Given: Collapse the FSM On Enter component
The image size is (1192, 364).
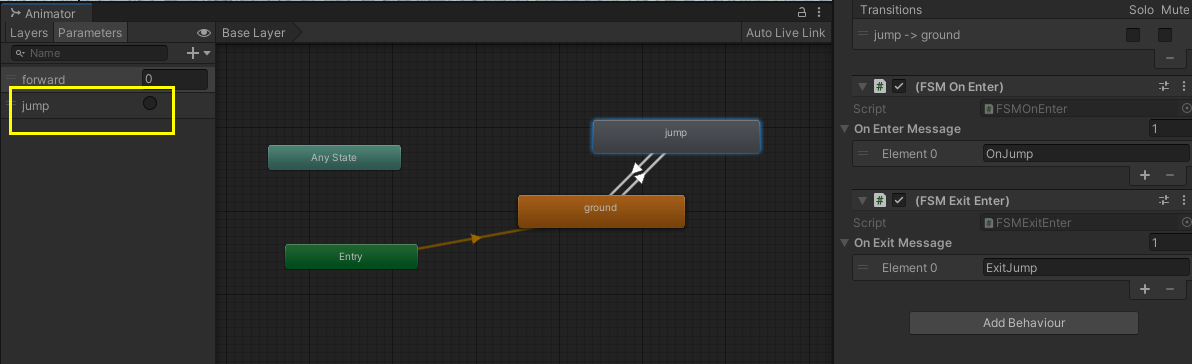Looking at the screenshot, I should pyautogui.click(x=863, y=86).
